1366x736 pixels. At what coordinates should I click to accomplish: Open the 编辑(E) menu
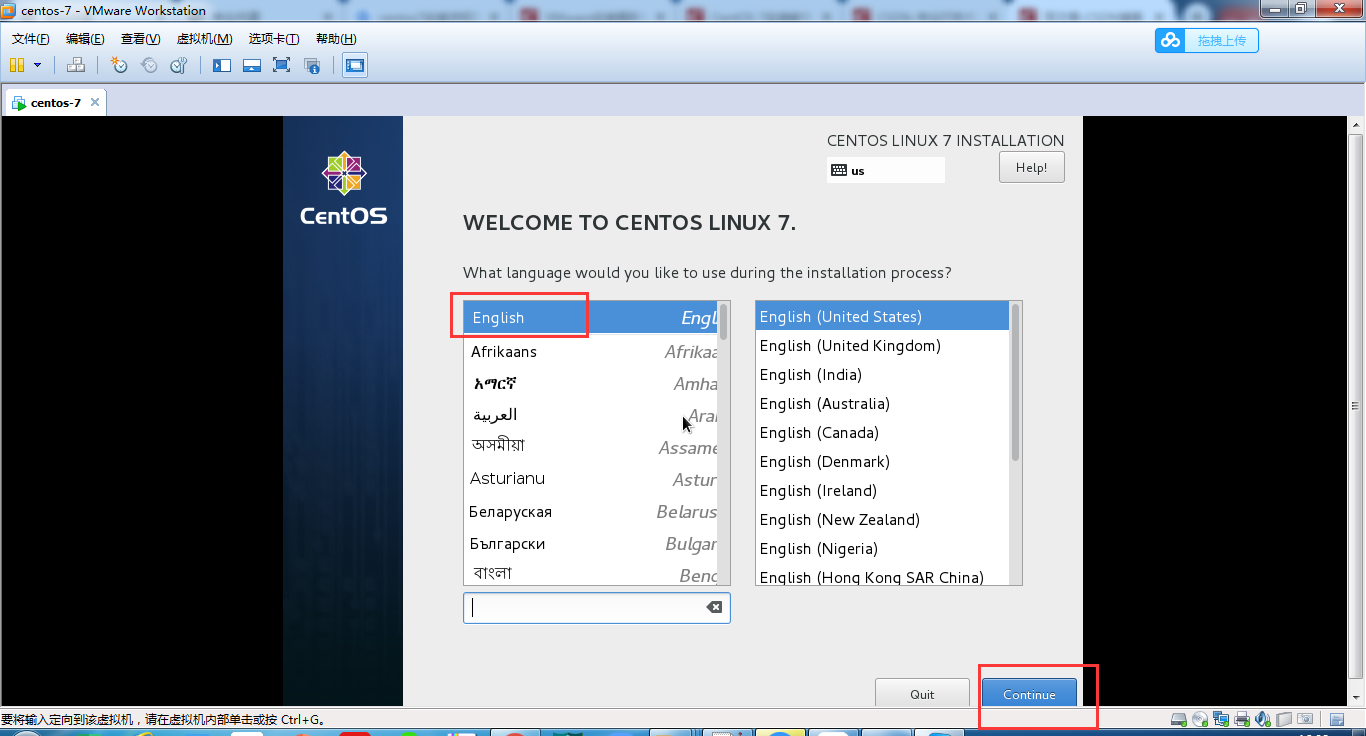tap(85, 39)
